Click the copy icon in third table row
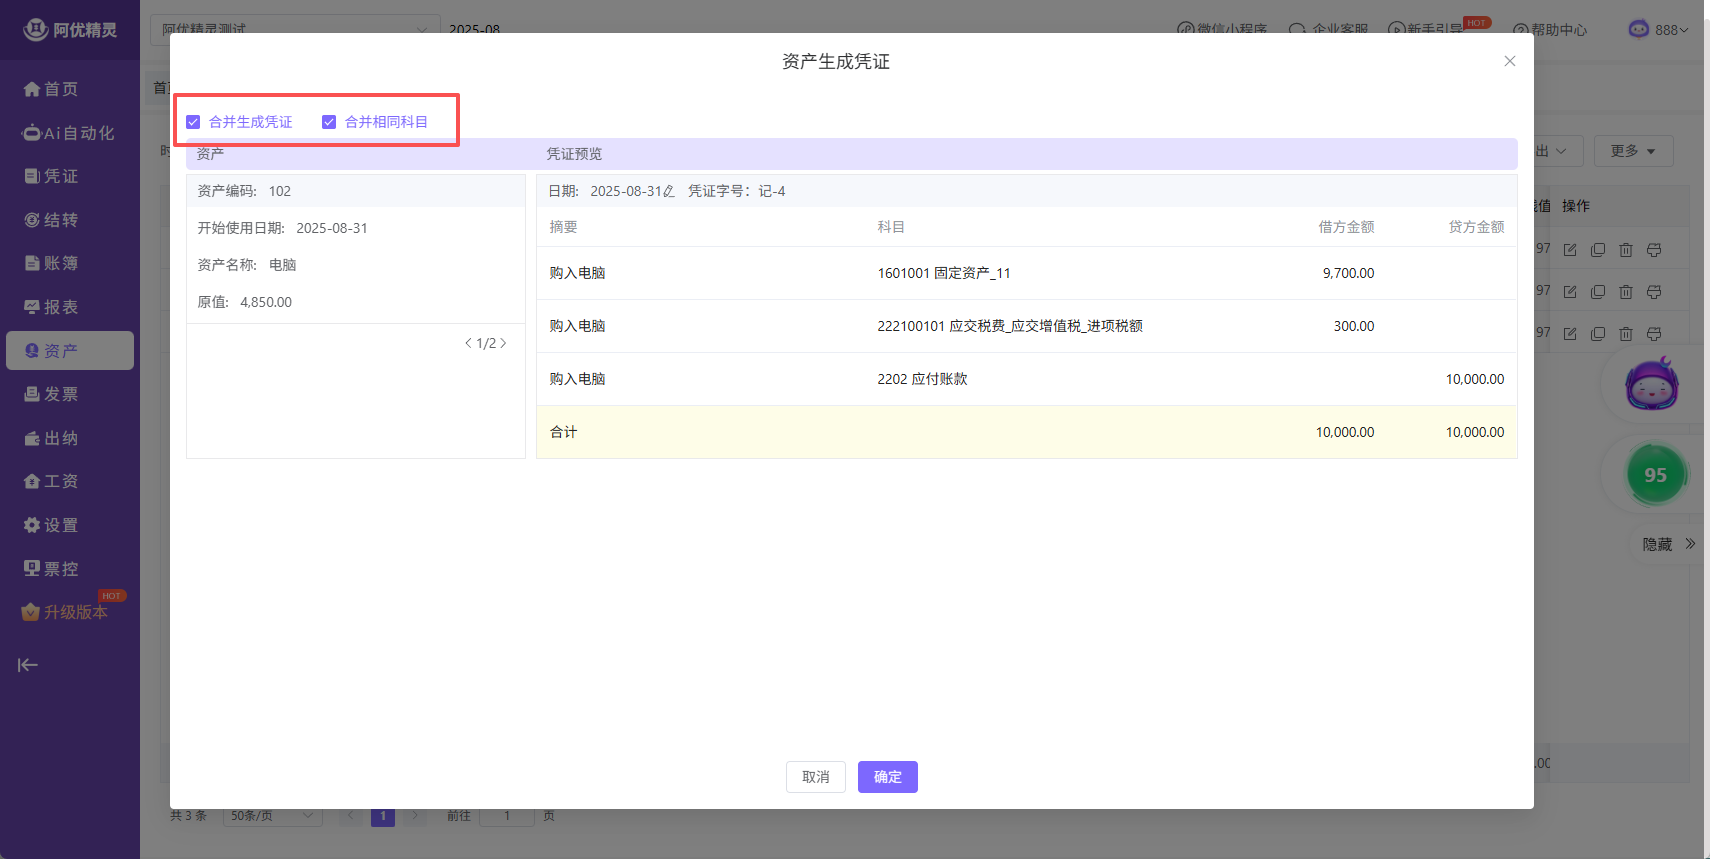The image size is (1710, 859). (x=1598, y=334)
